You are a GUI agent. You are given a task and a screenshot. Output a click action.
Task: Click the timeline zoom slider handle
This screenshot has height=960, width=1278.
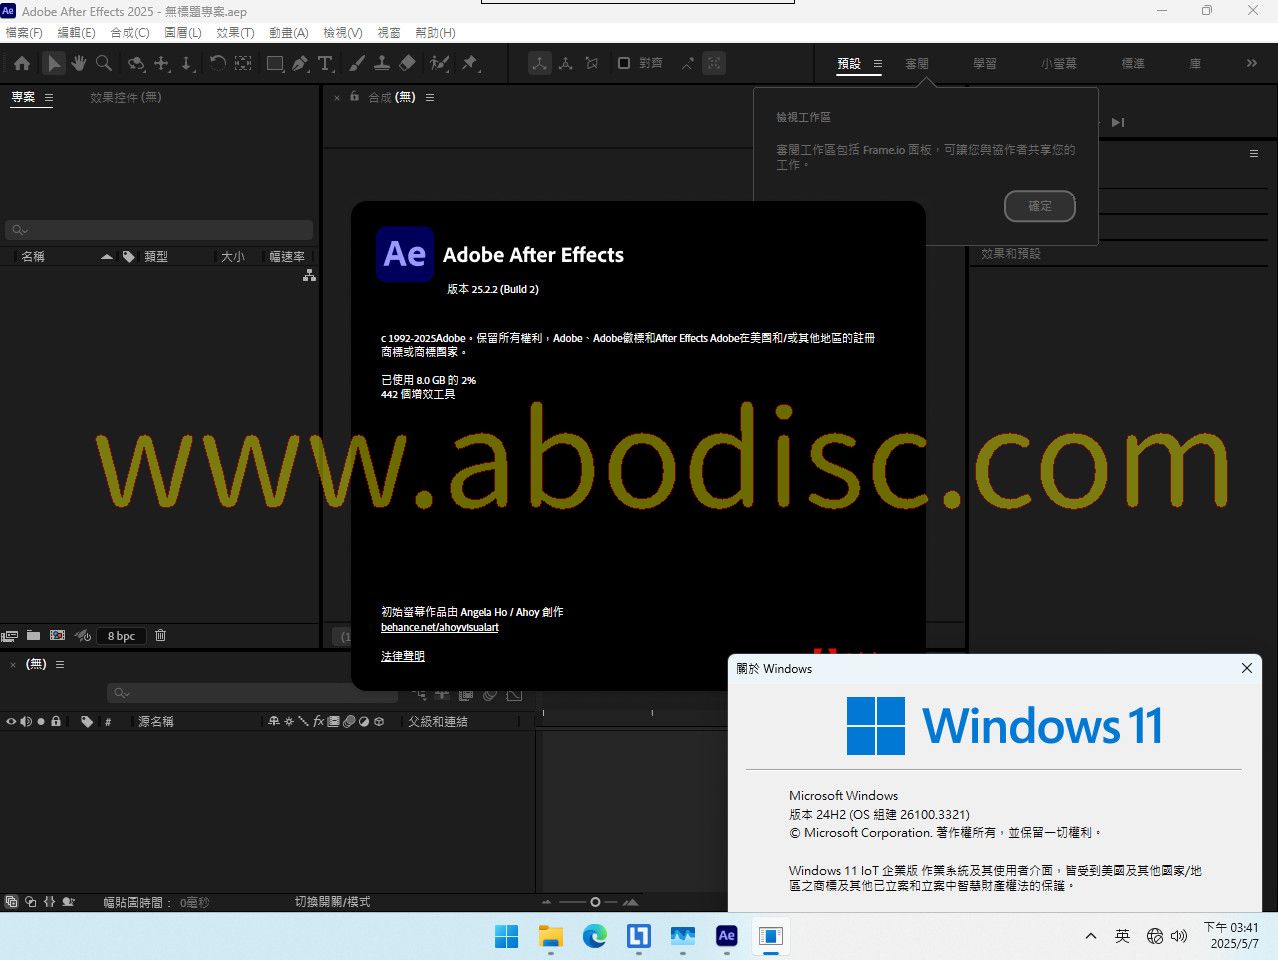[596, 901]
